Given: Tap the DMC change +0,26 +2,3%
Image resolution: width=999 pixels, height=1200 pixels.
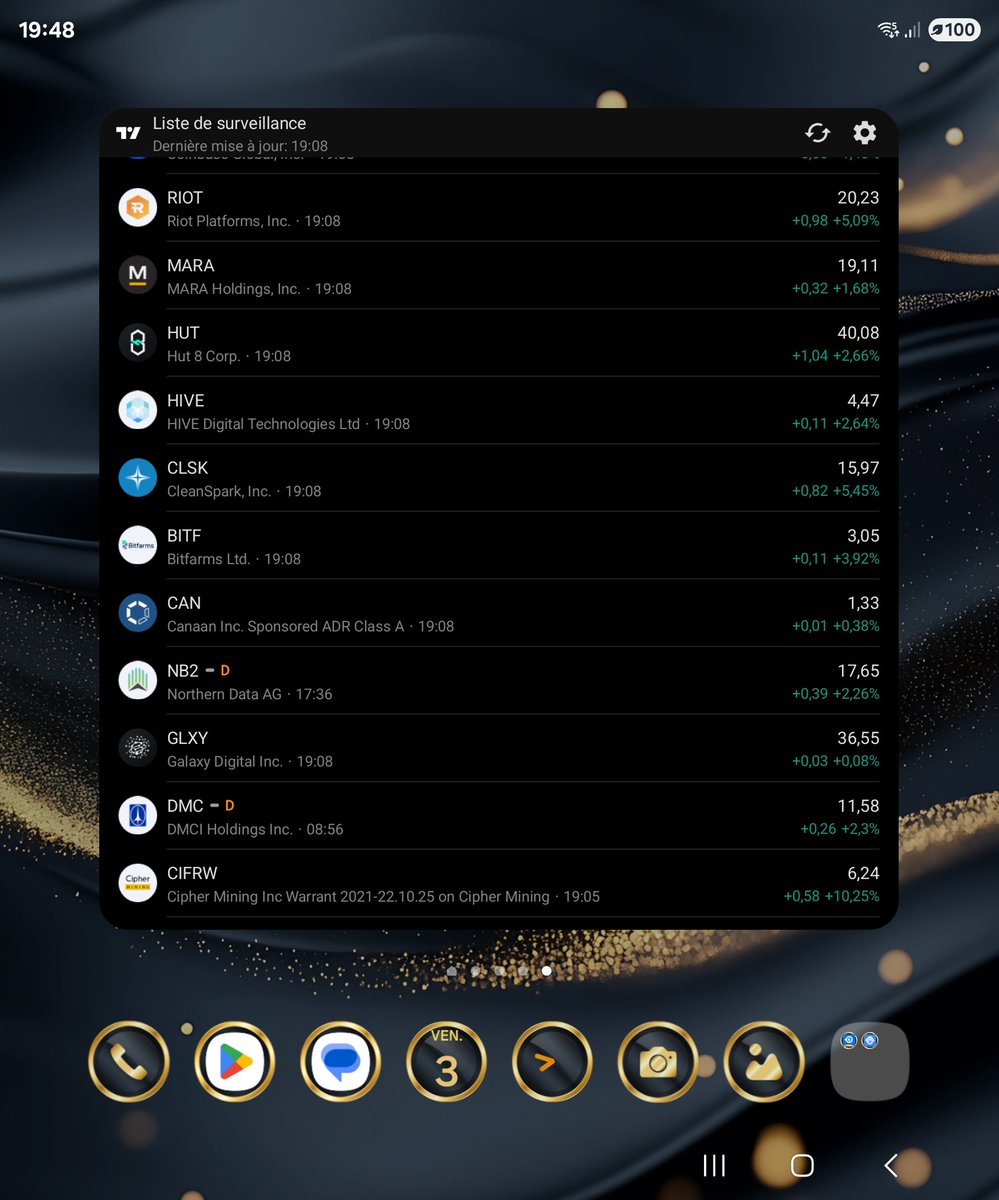Looking at the screenshot, I should tap(840, 828).
